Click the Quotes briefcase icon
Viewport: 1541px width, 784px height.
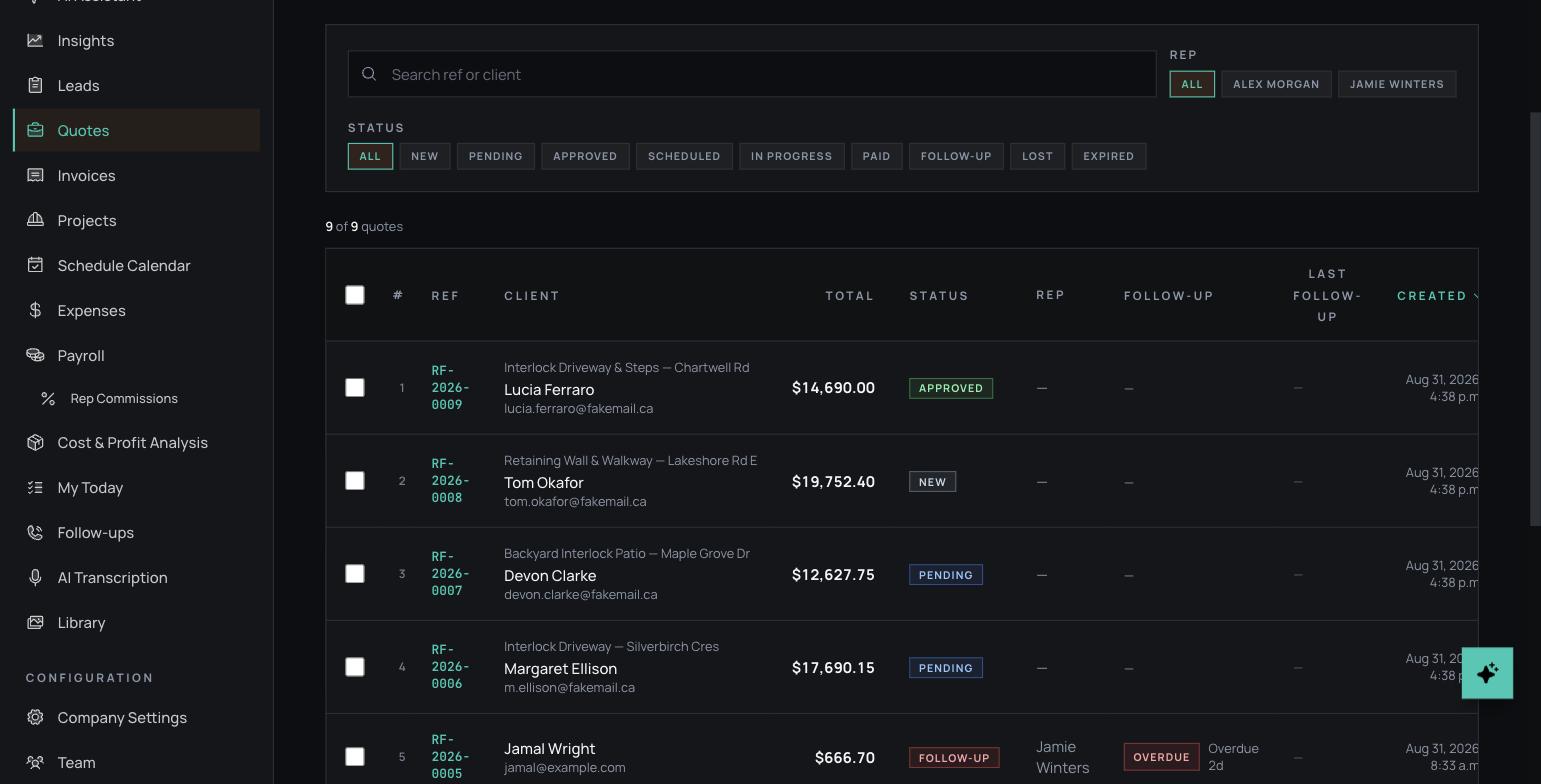pyautogui.click(x=35, y=131)
